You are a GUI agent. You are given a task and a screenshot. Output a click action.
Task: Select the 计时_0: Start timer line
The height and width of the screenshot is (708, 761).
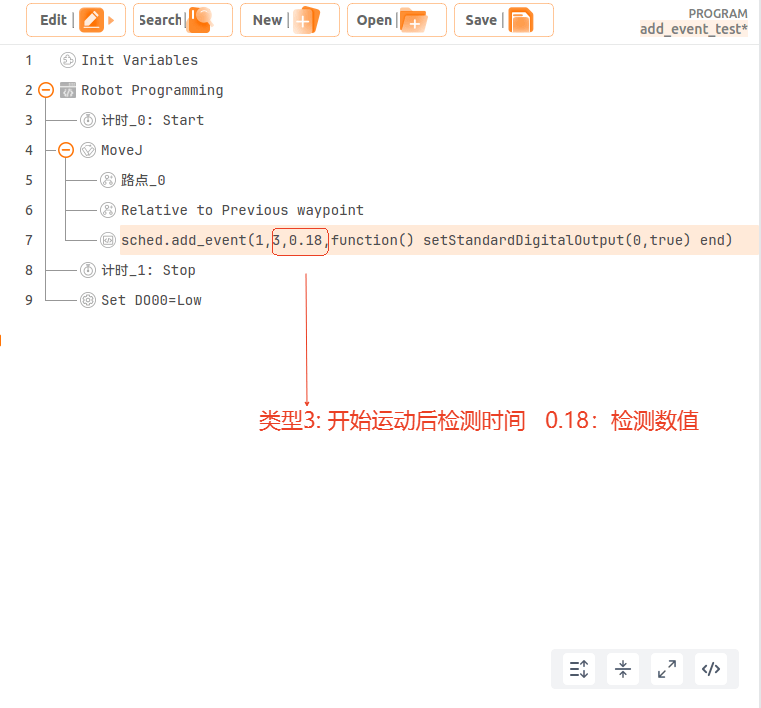point(152,120)
